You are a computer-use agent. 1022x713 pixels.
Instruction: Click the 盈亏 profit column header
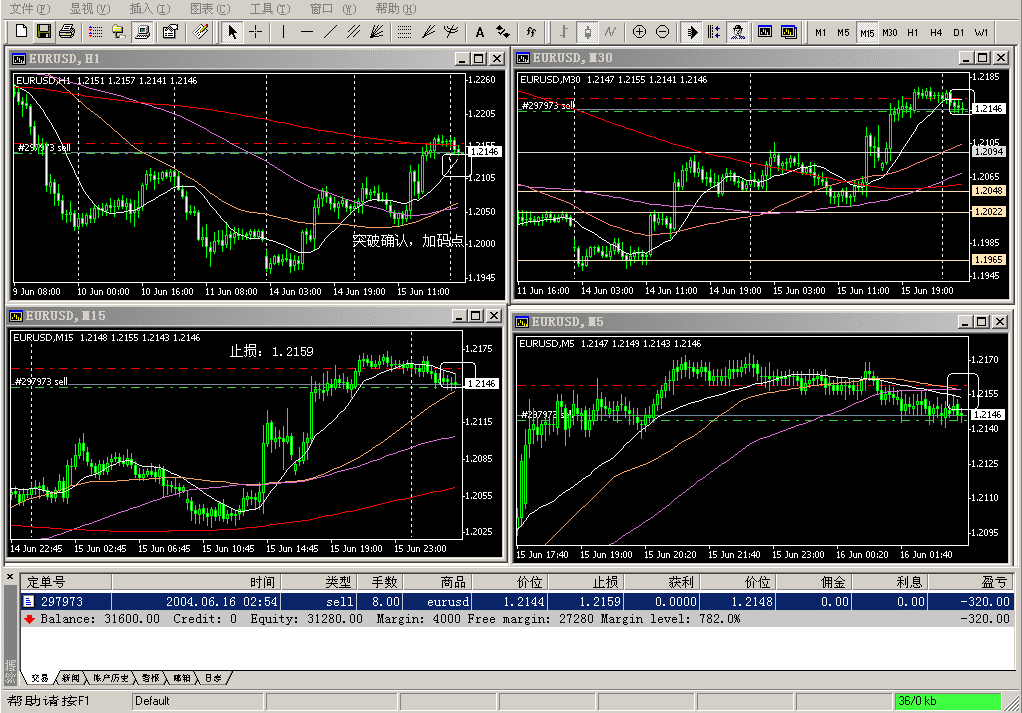994,582
